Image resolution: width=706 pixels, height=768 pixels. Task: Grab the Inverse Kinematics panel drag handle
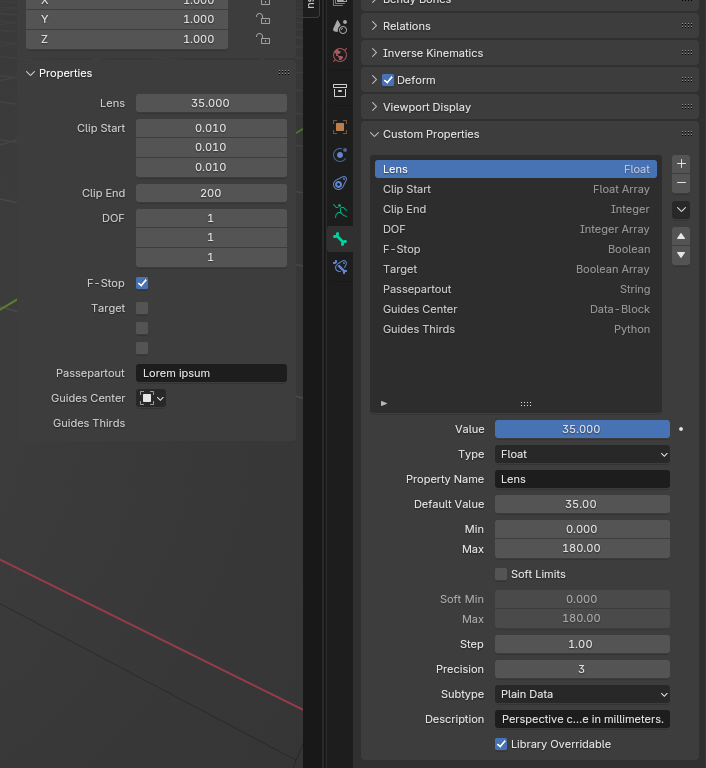[687, 53]
